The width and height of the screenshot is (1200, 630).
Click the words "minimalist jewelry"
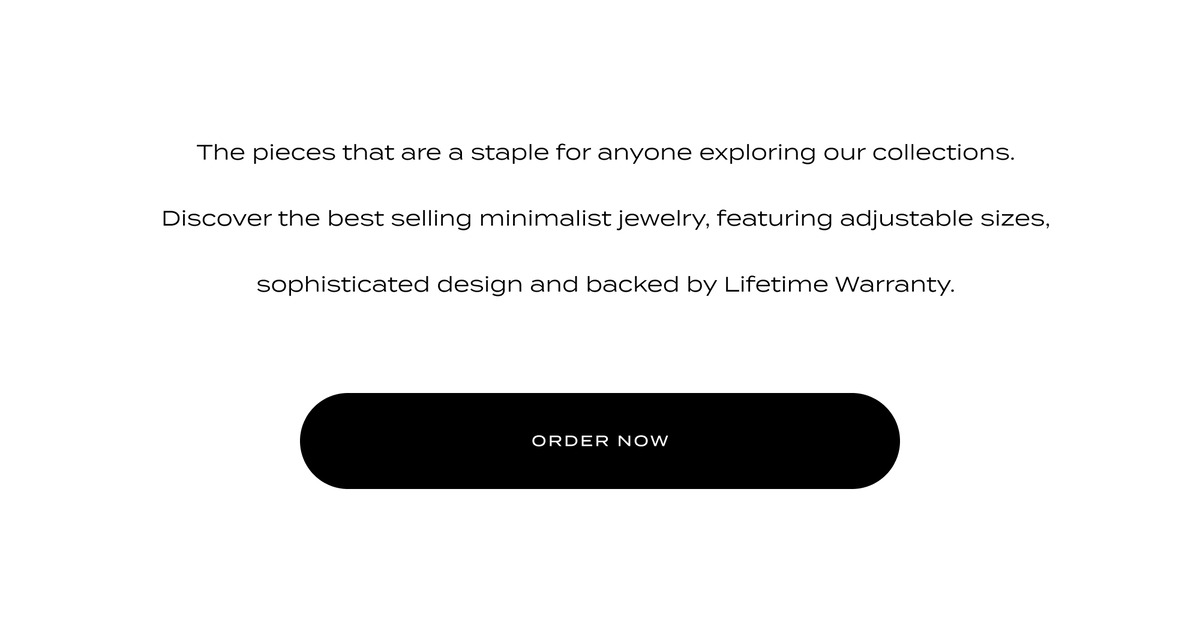[594, 219]
